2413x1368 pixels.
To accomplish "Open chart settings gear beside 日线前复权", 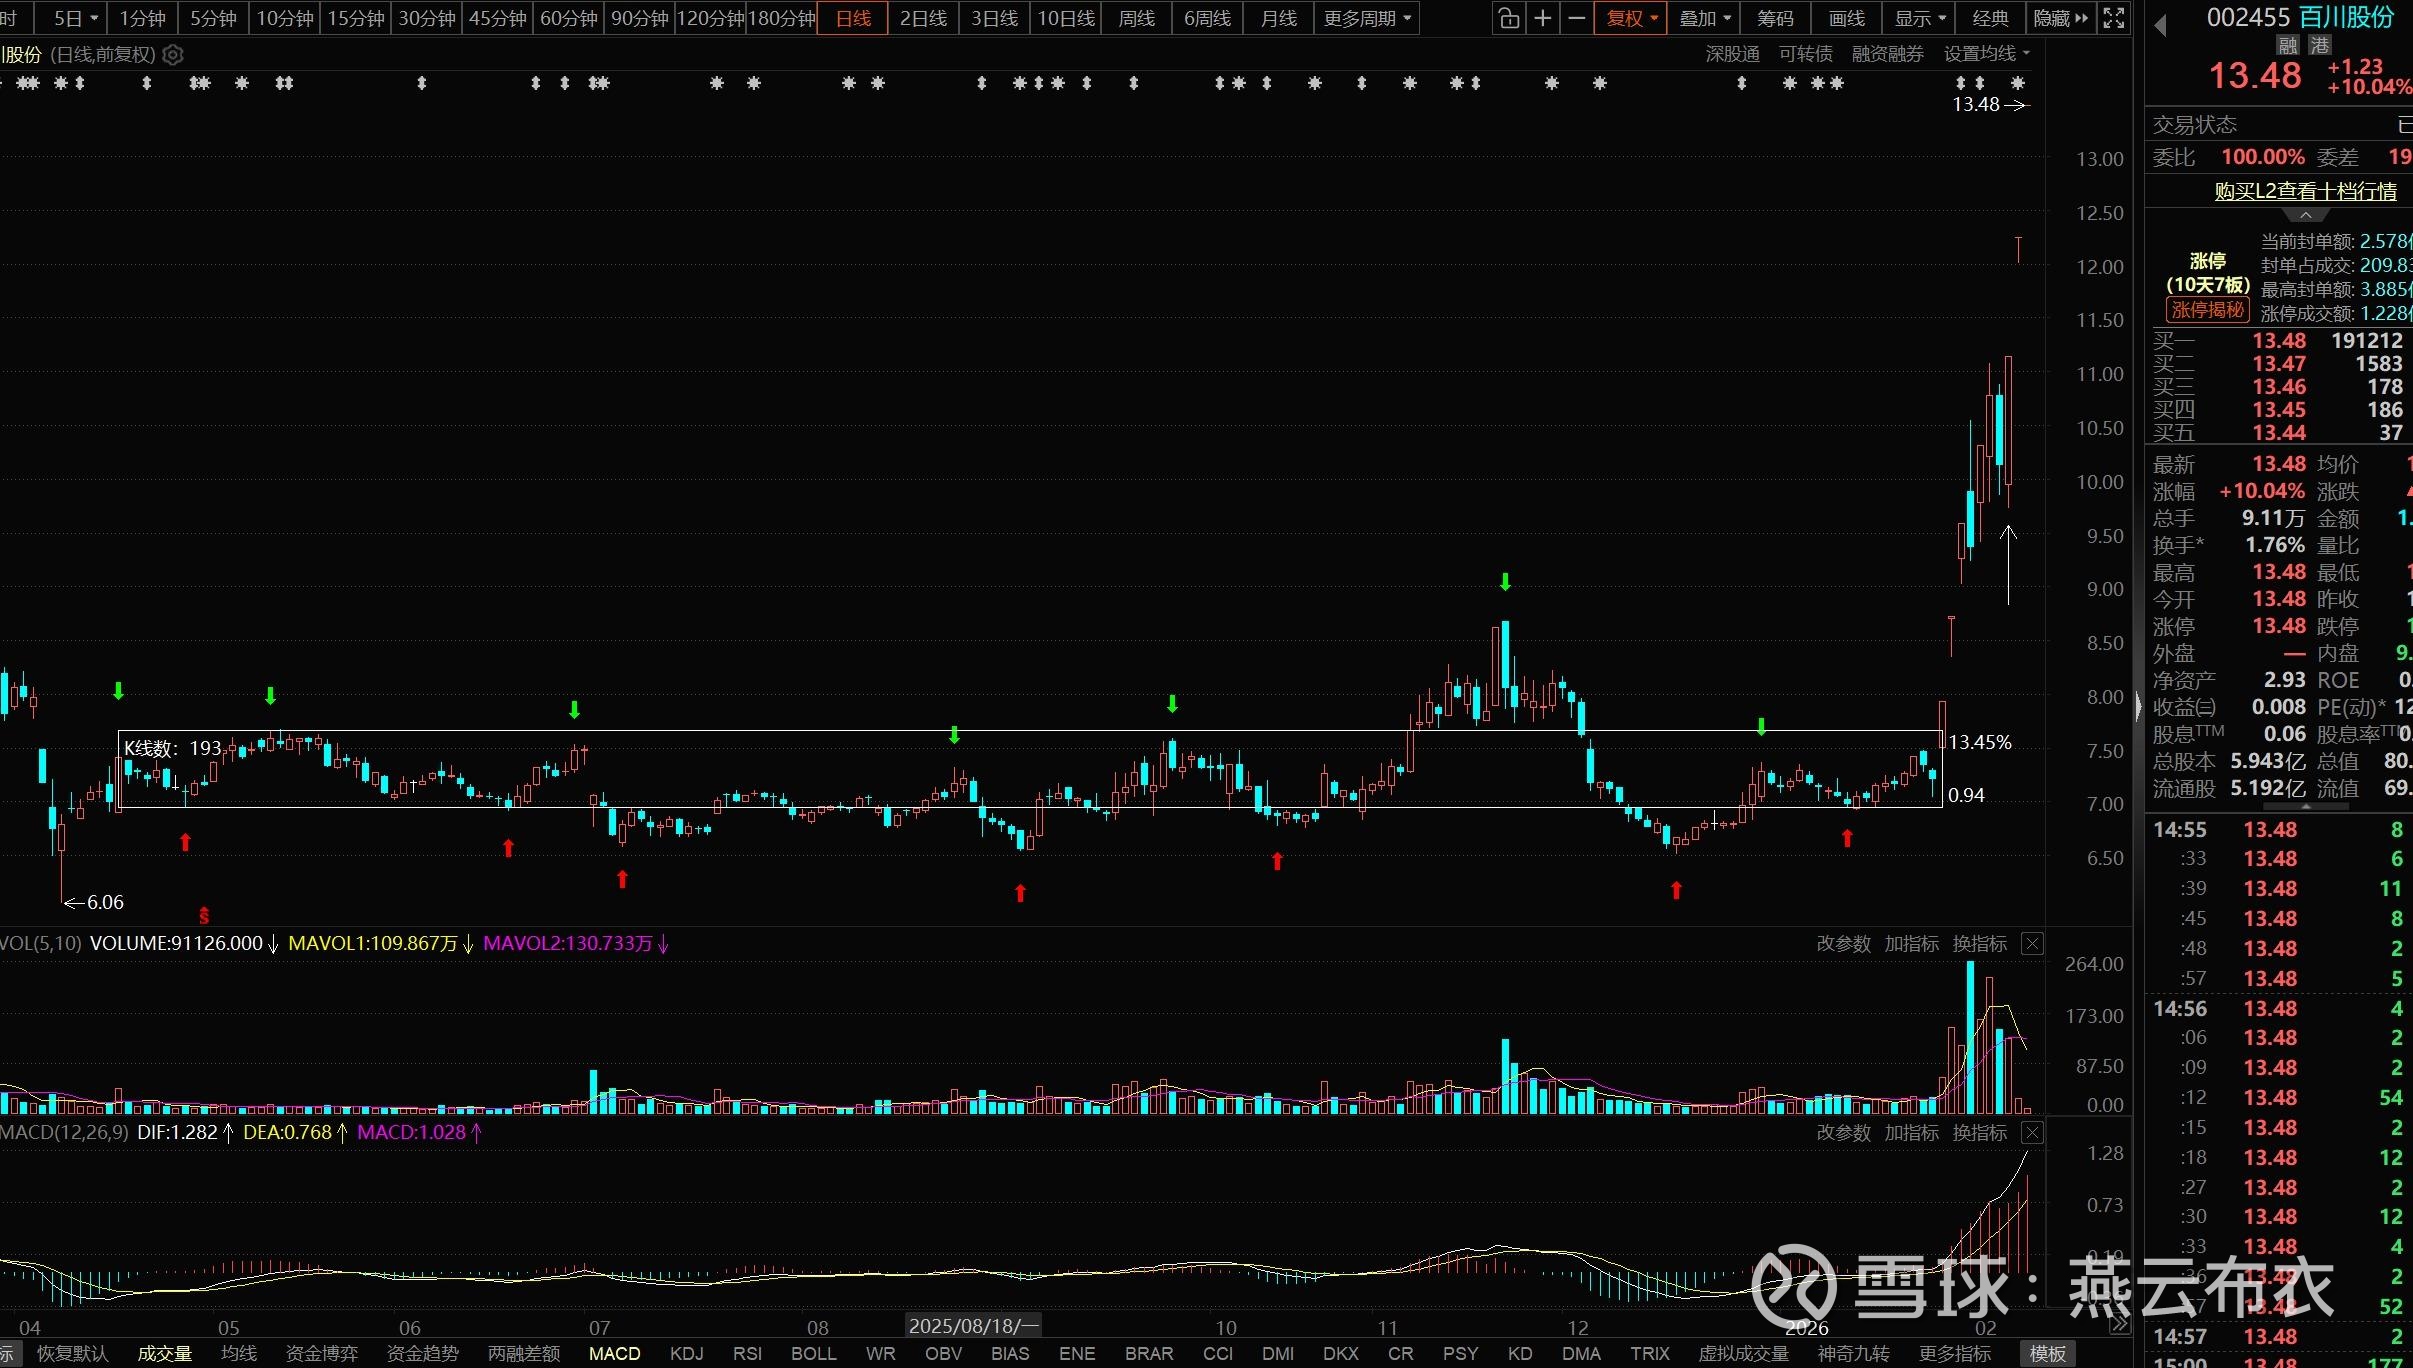I will [173, 55].
